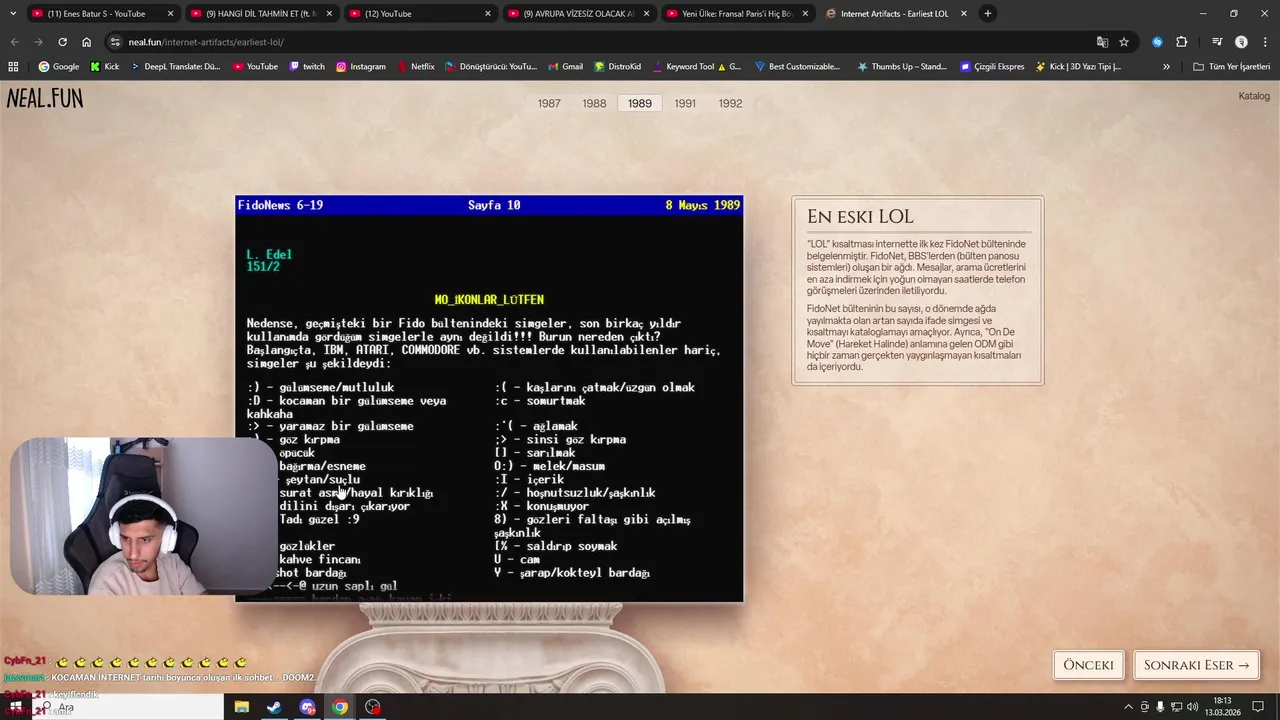Open the media control toolbar icon

[x=1217, y=42]
